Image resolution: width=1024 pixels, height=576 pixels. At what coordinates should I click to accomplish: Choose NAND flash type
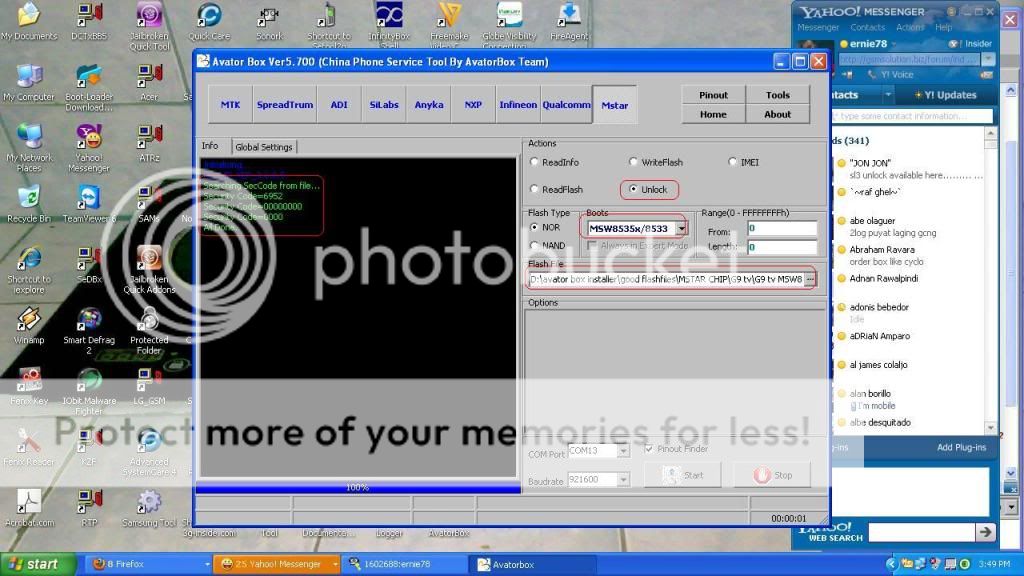535,245
